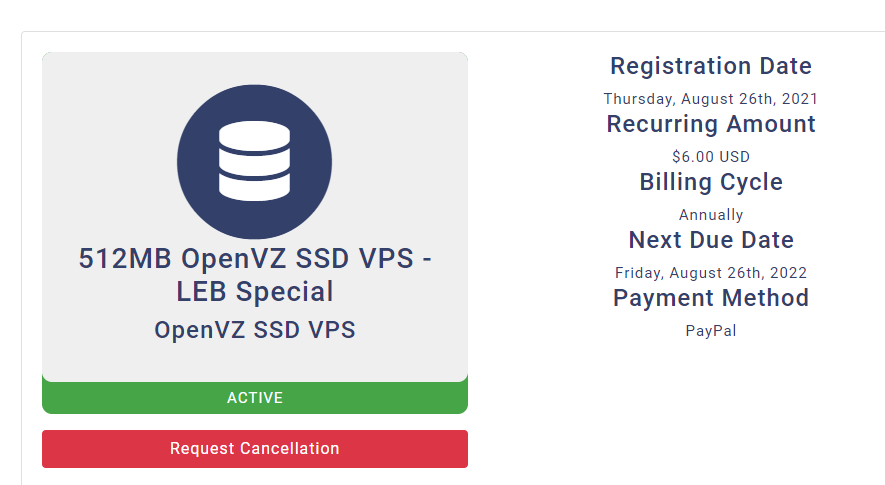Click Friday, August 26th, 2022 due date
Screen dimensions: 885x485
click(711, 273)
